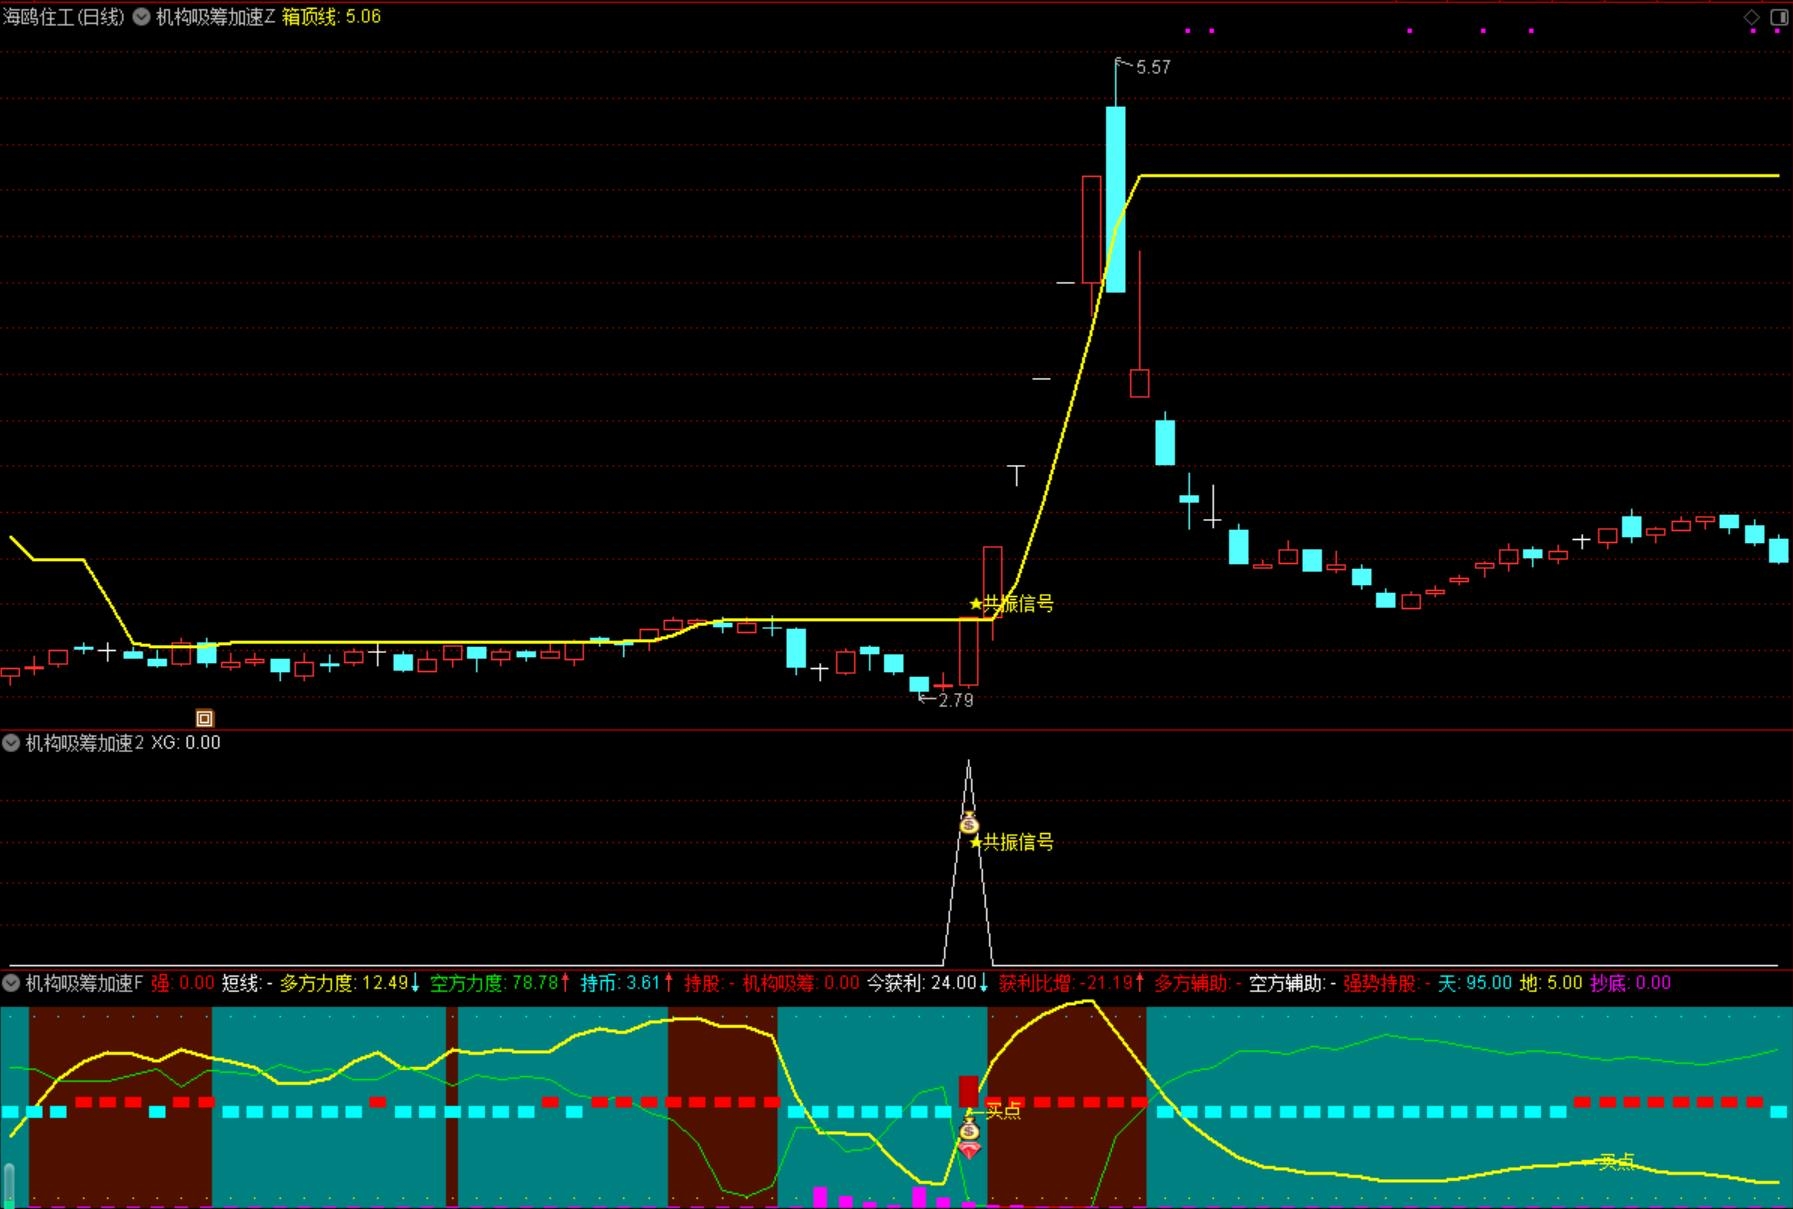Click the 买点 label on the right side
The width and height of the screenshot is (1793, 1209).
(1616, 1161)
